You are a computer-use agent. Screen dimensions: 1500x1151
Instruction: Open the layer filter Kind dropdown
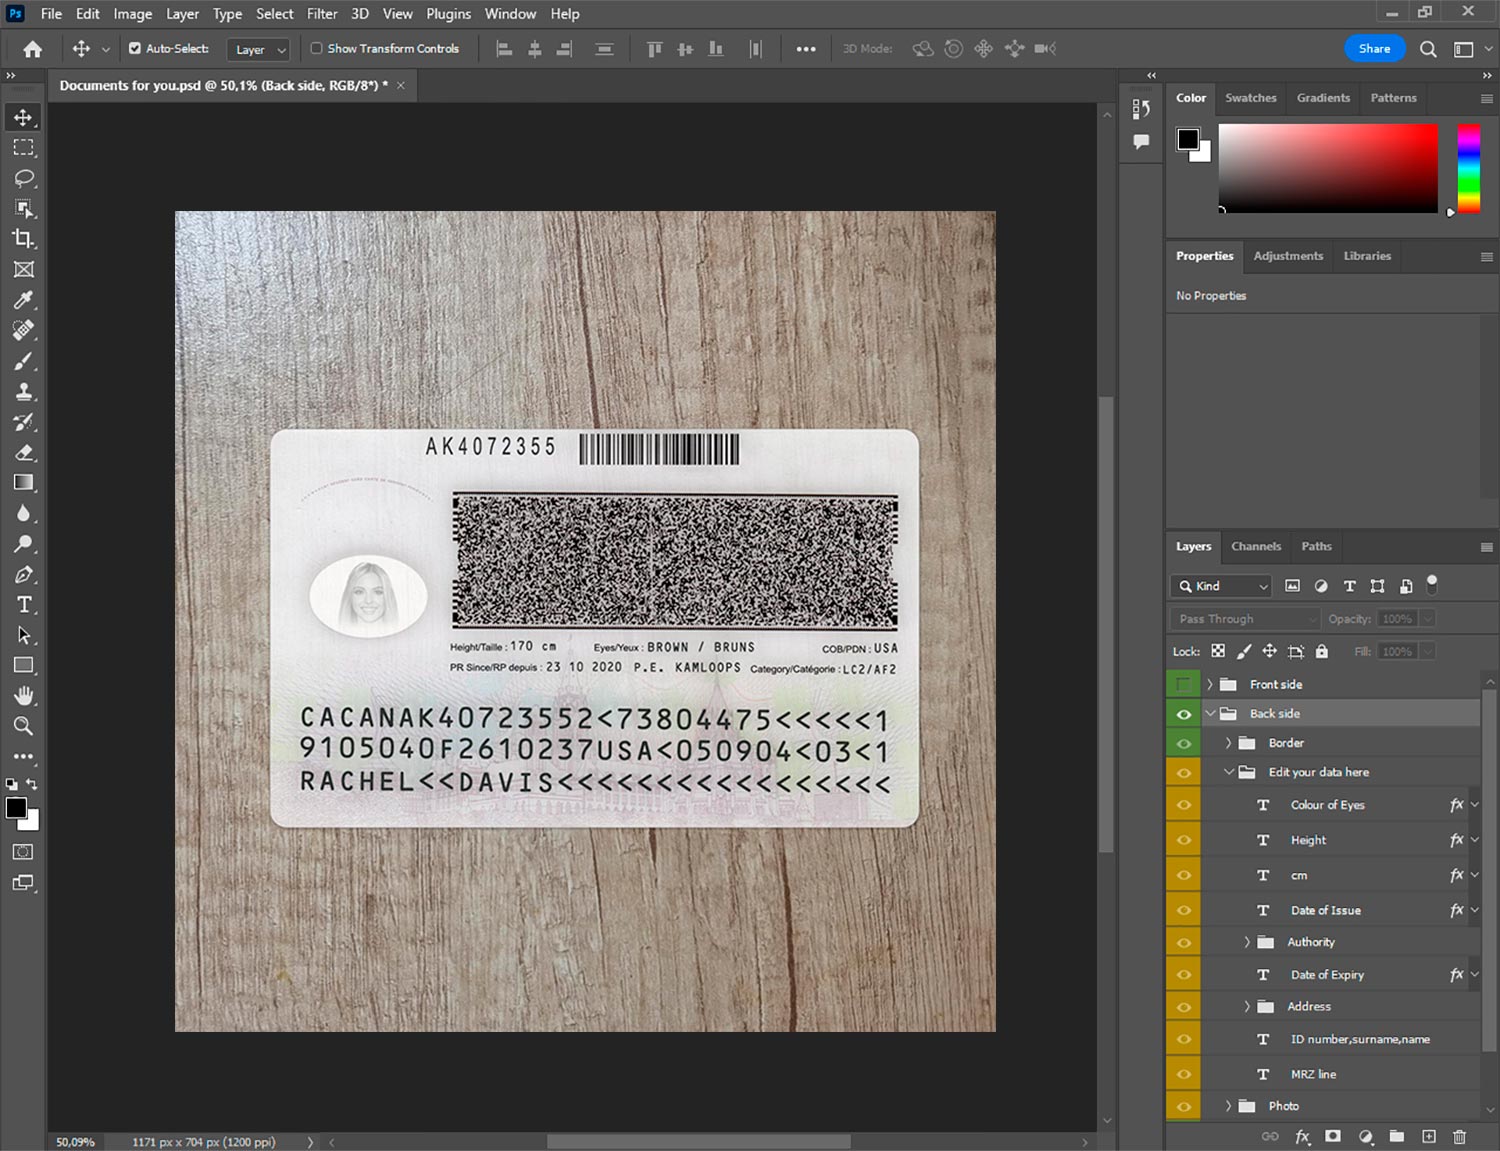[1221, 586]
